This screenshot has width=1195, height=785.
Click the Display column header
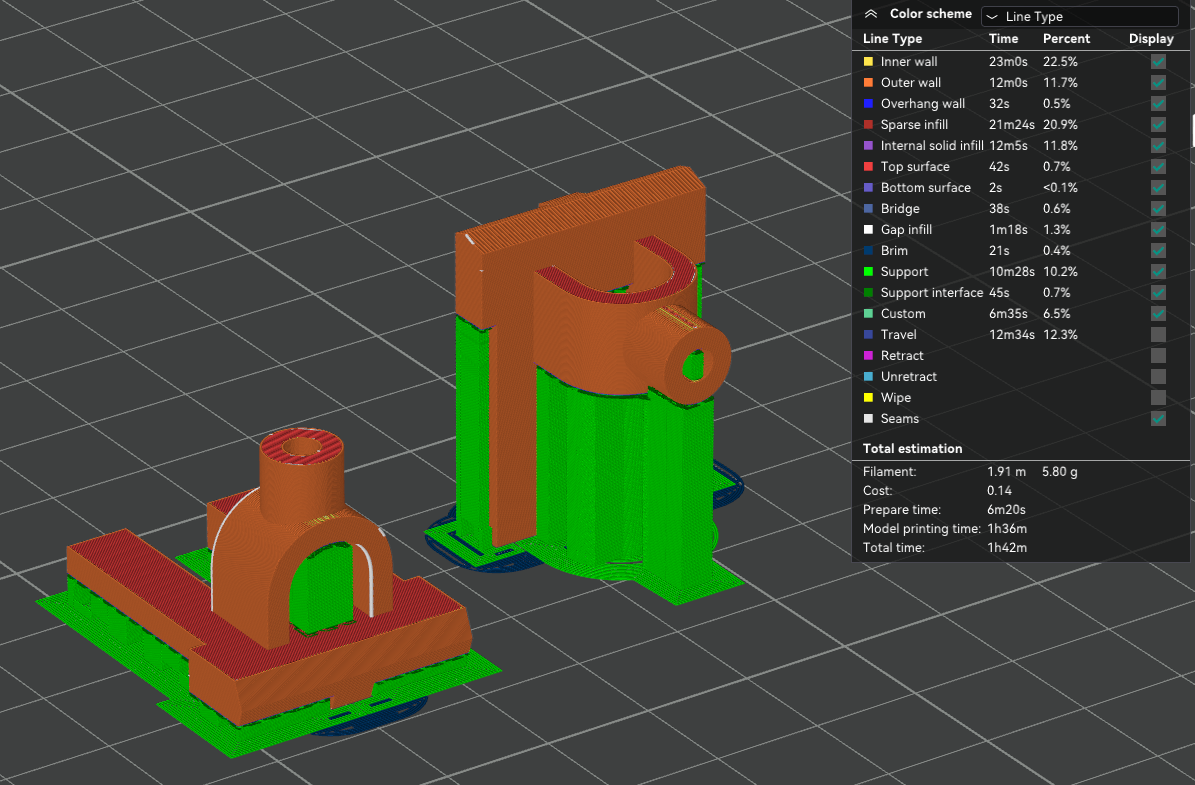[1151, 39]
